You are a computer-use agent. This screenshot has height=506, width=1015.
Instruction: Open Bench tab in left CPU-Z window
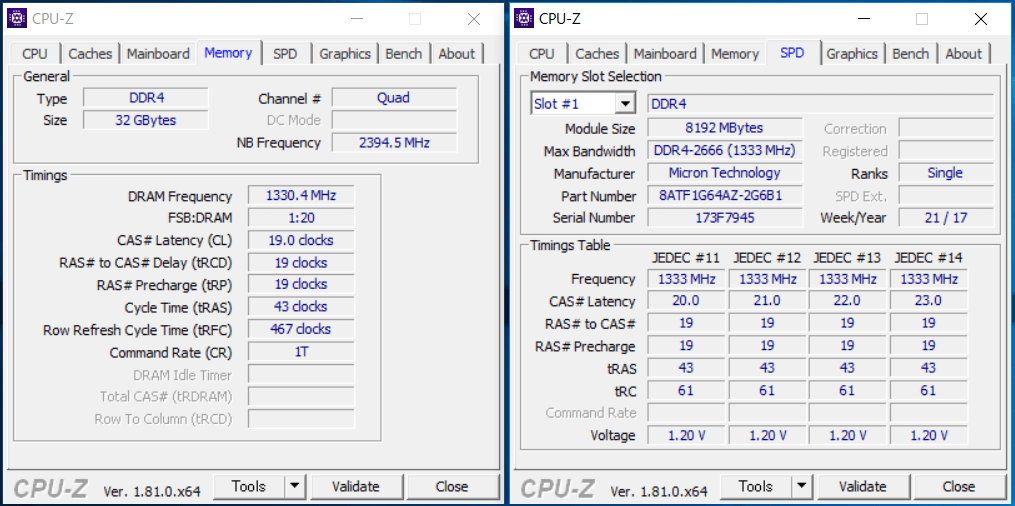pos(404,54)
